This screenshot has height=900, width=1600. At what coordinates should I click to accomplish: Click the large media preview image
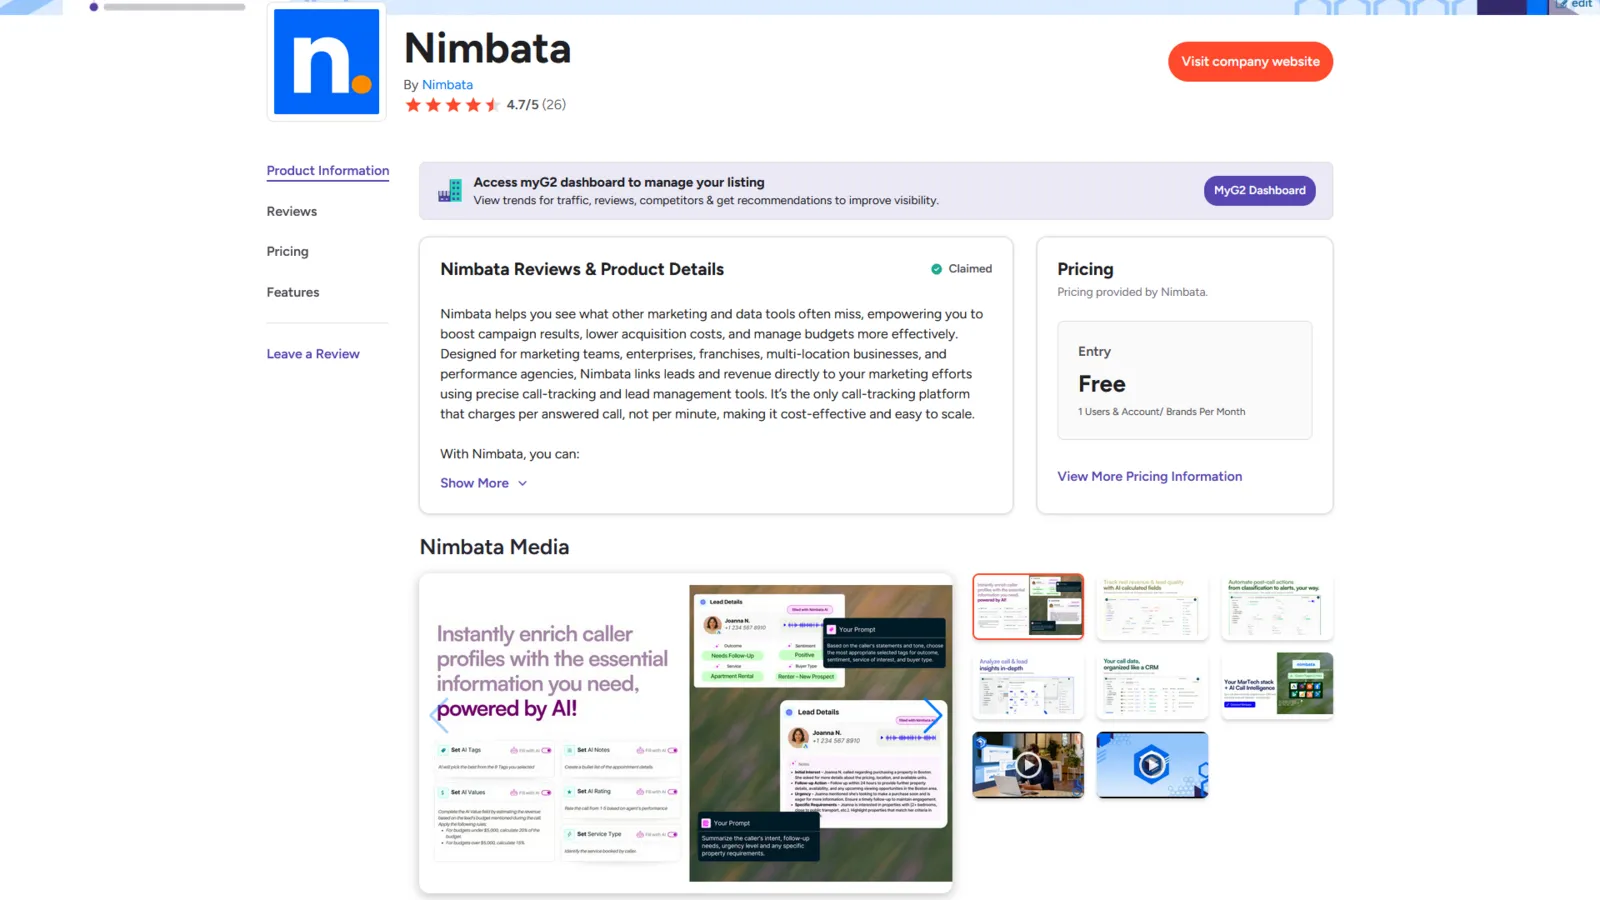(x=686, y=733)
